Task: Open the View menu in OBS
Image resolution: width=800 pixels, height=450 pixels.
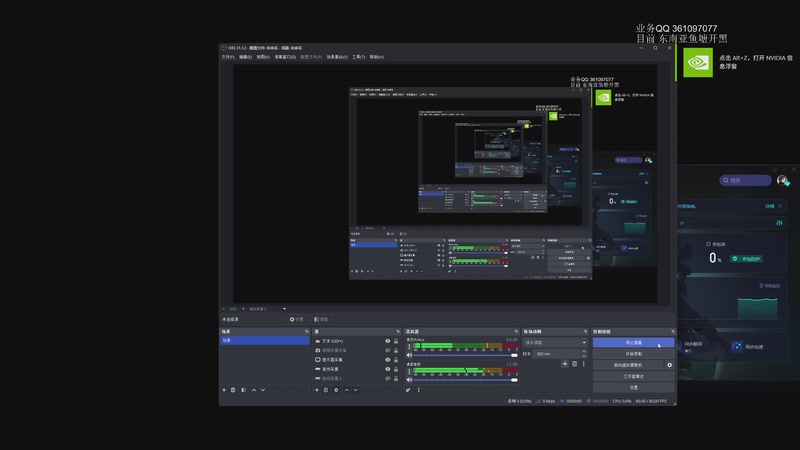Action: point(263,57)
